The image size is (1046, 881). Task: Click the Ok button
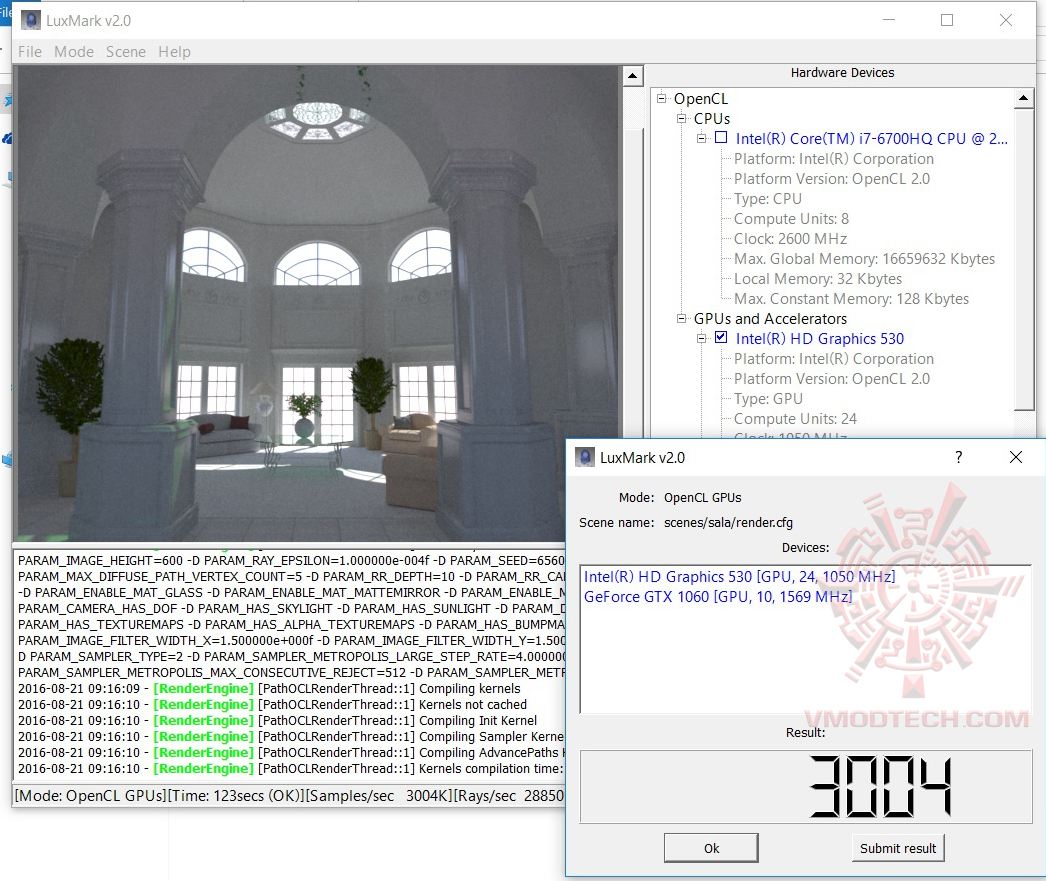711,848
